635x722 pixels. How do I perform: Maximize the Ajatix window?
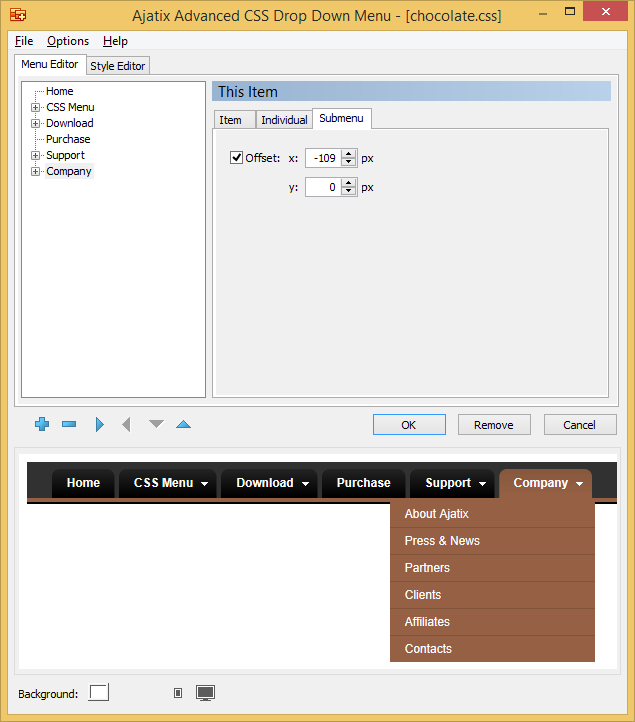coord(570,12)
